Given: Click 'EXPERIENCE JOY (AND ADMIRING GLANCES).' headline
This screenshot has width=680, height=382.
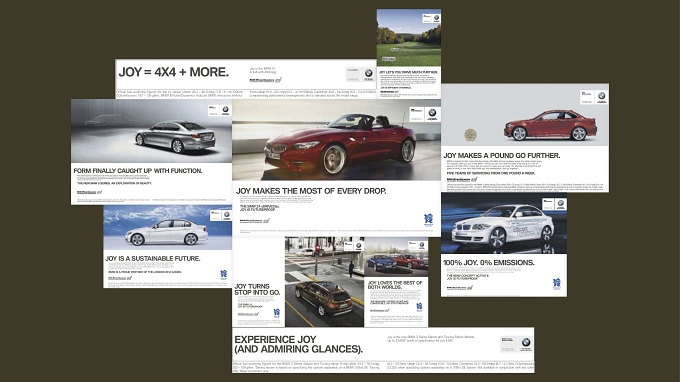Looking at the screenshot, I should click(x=298, y=344).
